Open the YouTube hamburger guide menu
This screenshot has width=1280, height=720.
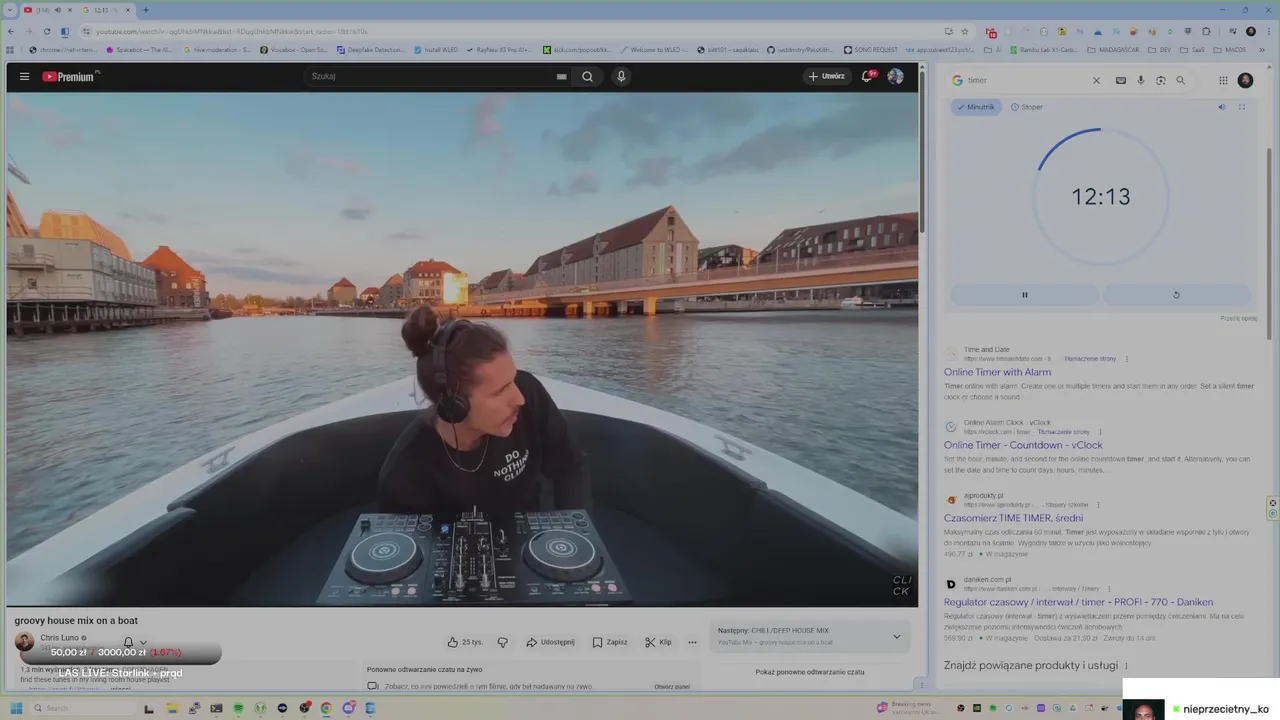pos(24,76)
